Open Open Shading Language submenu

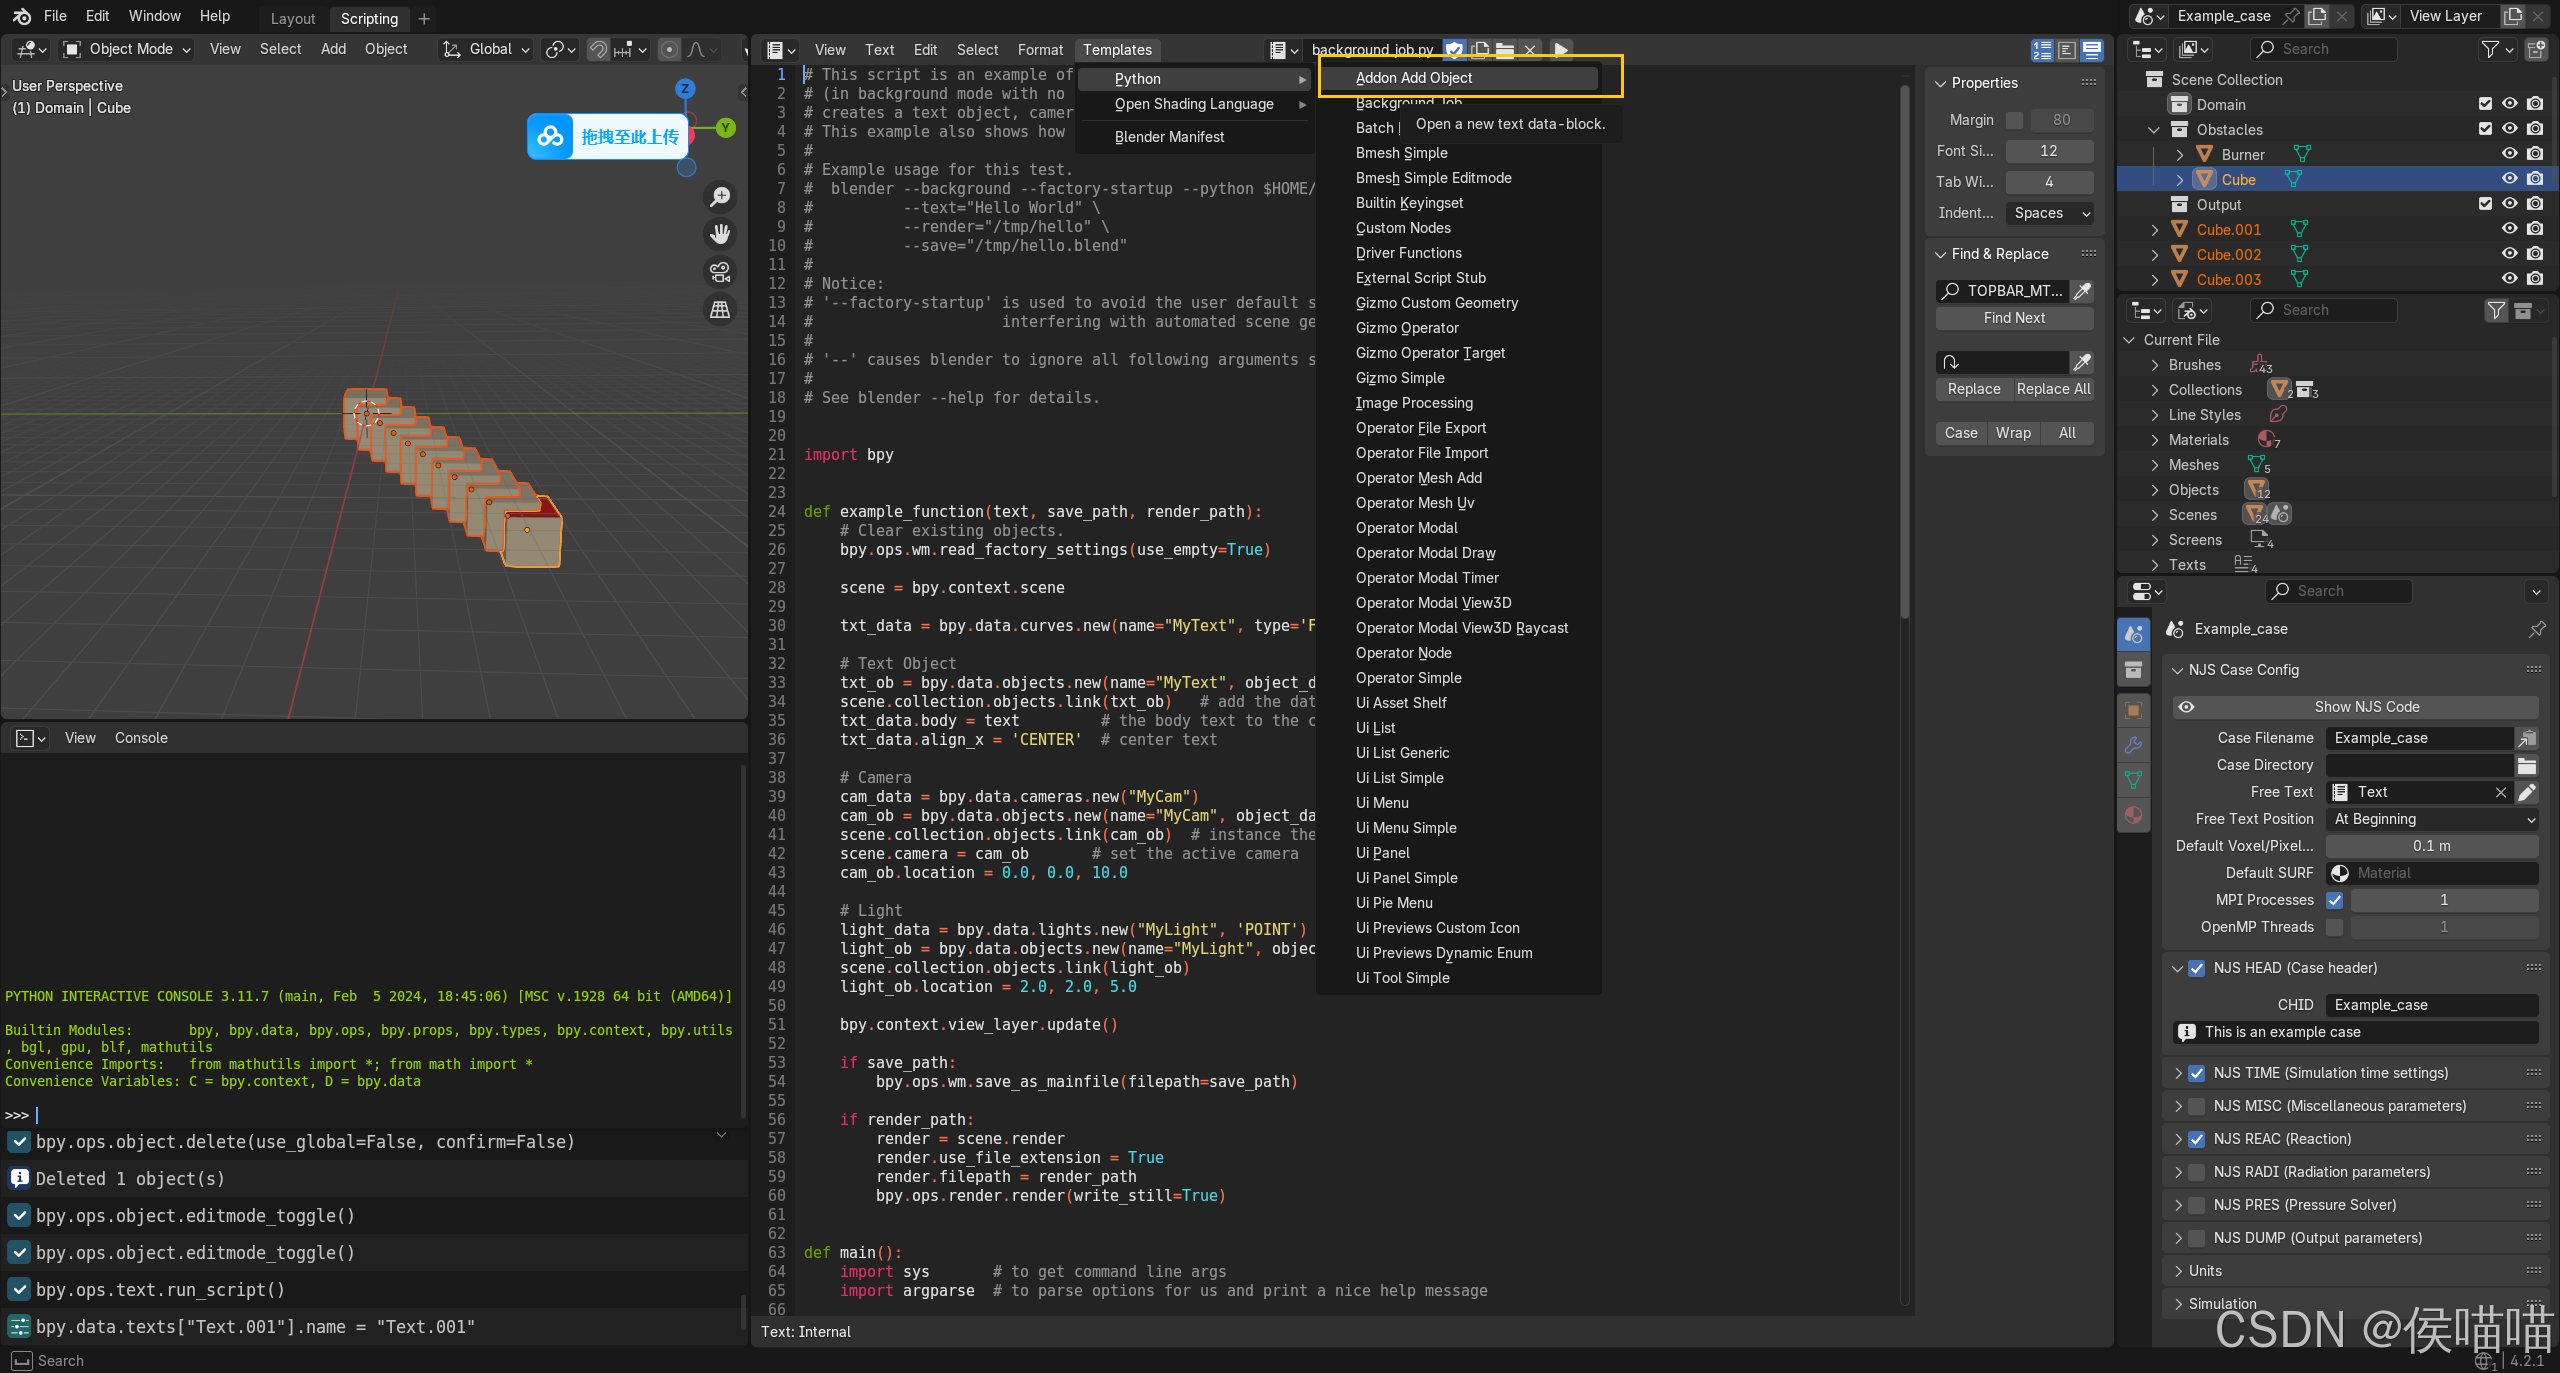(x=1194, y=104)
